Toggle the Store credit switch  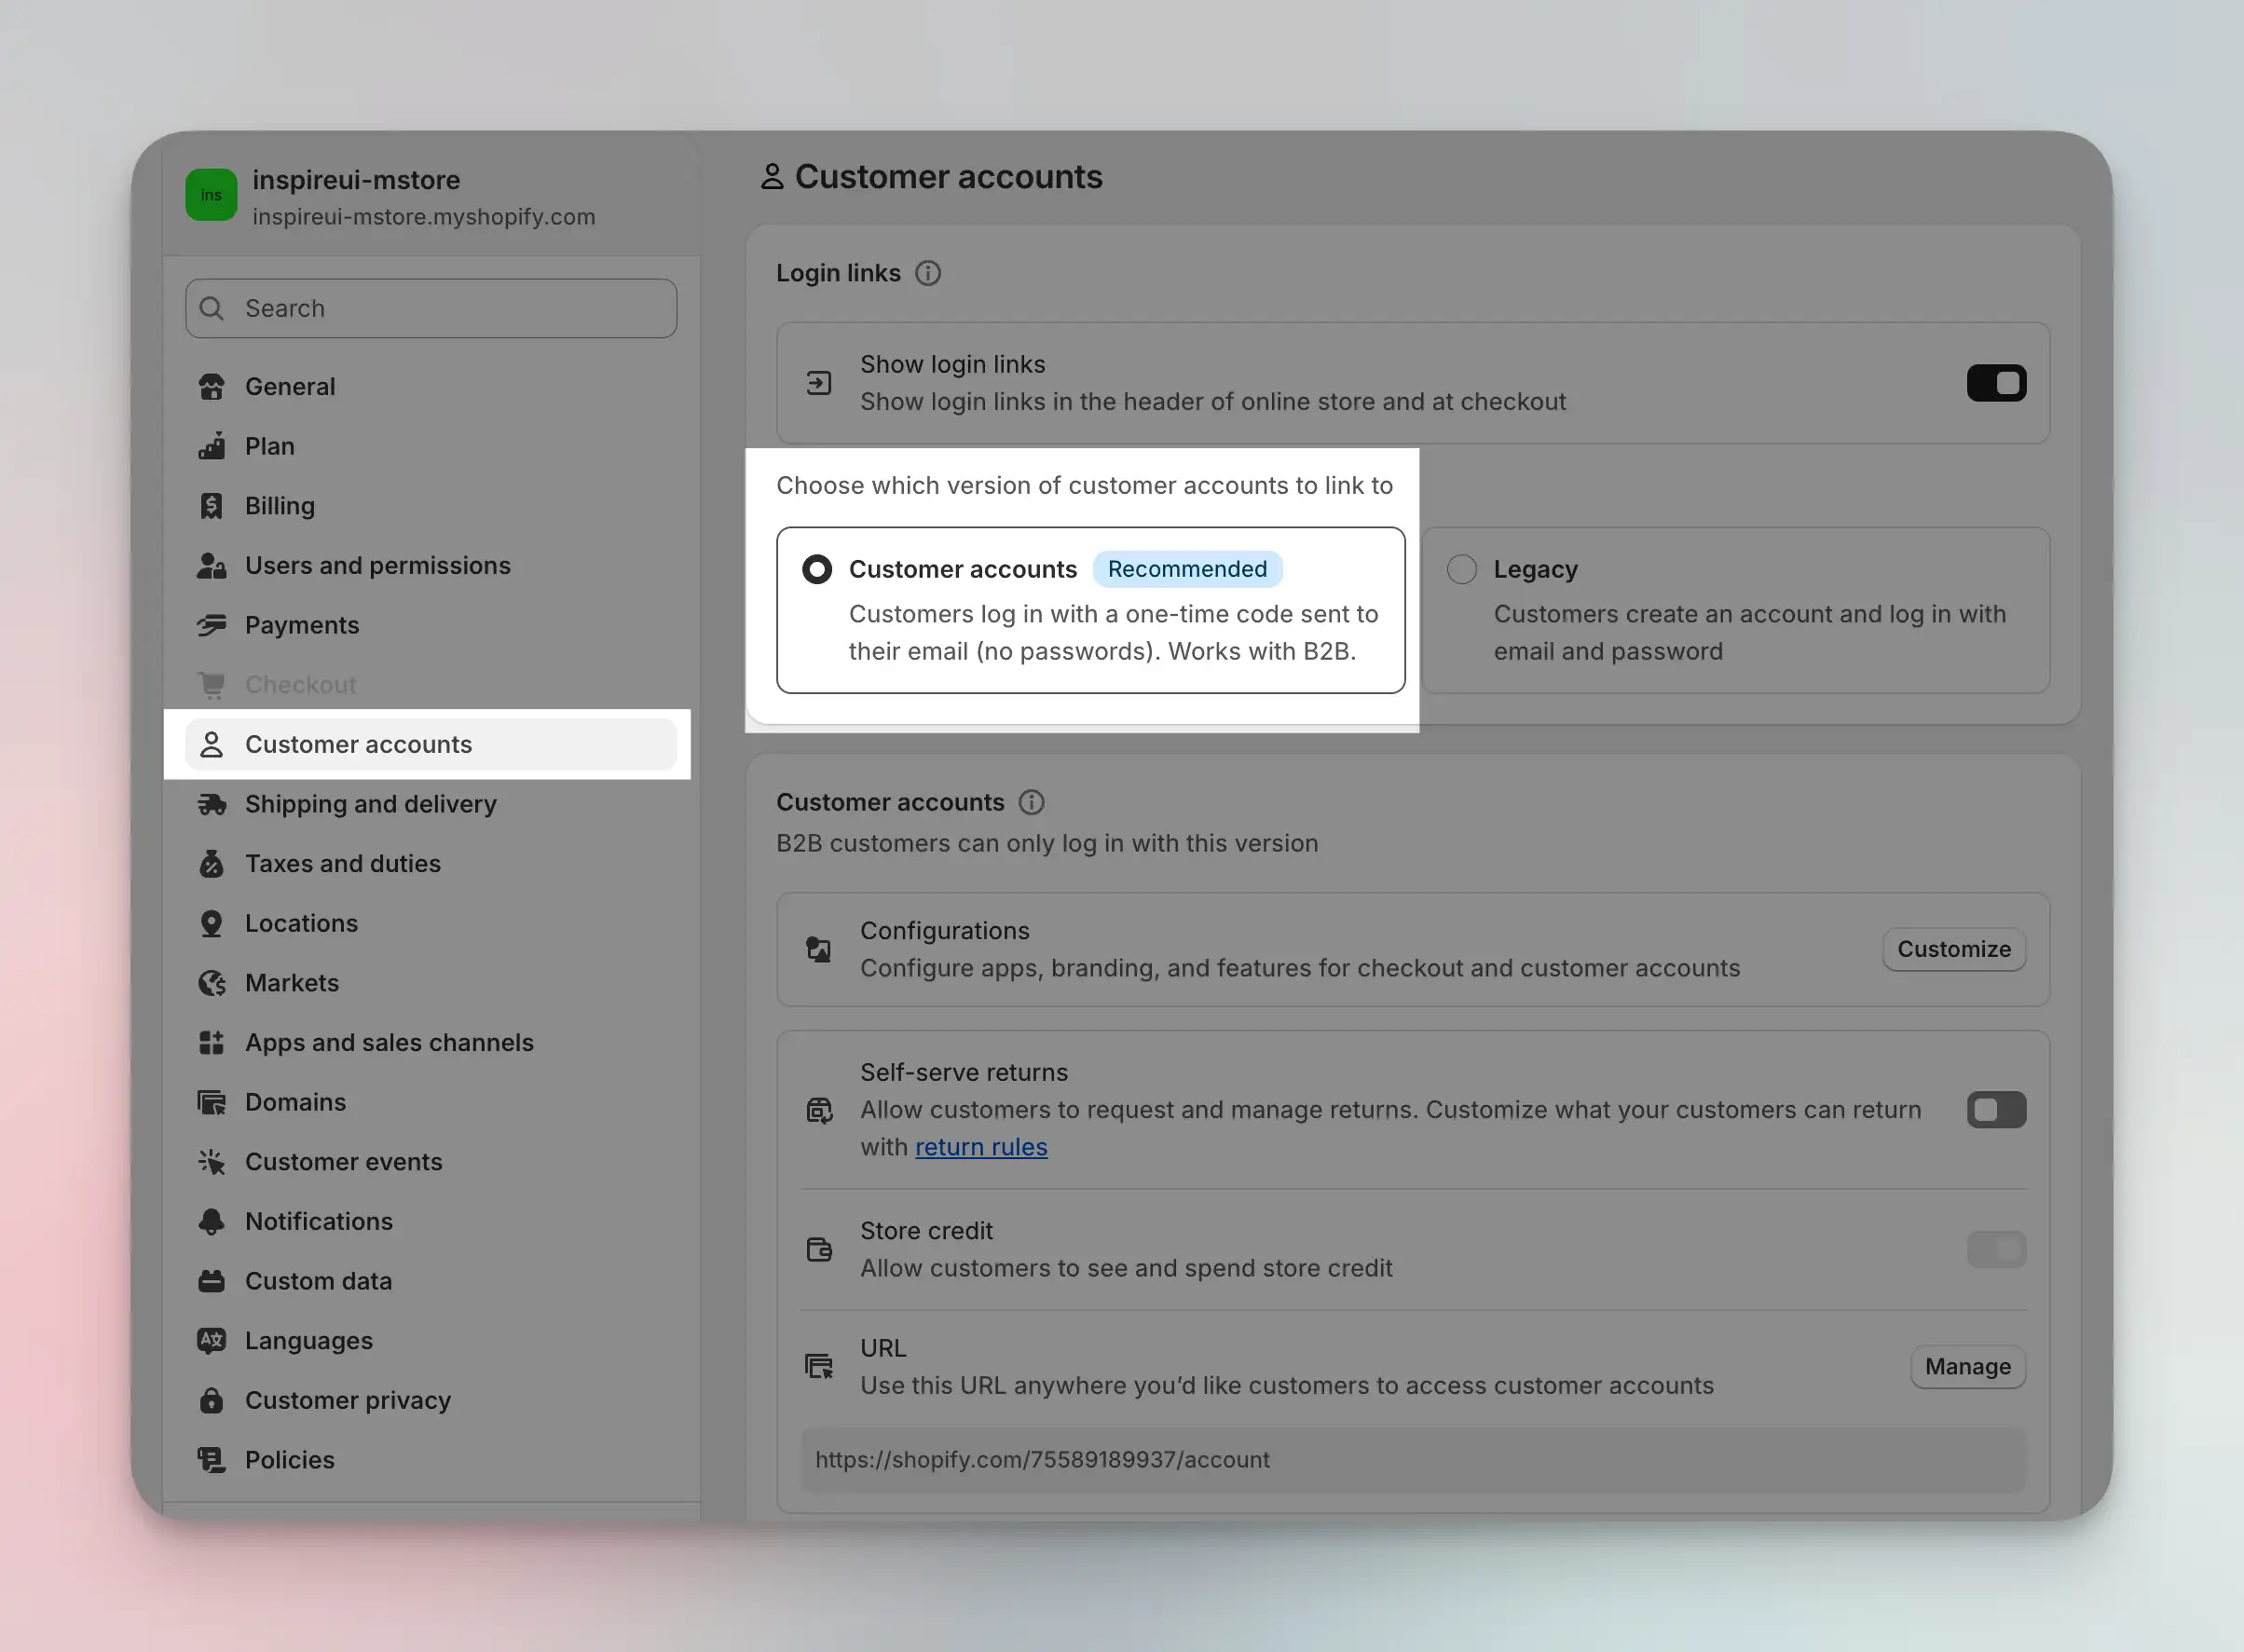(1996, 1249)
